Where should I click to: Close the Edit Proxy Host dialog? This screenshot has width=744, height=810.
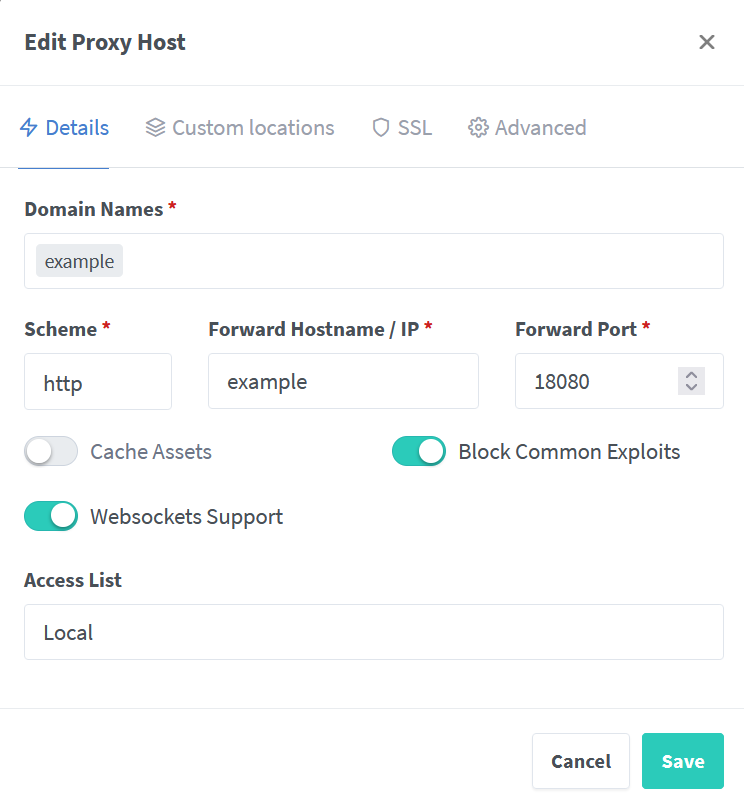tap(707, 42)
